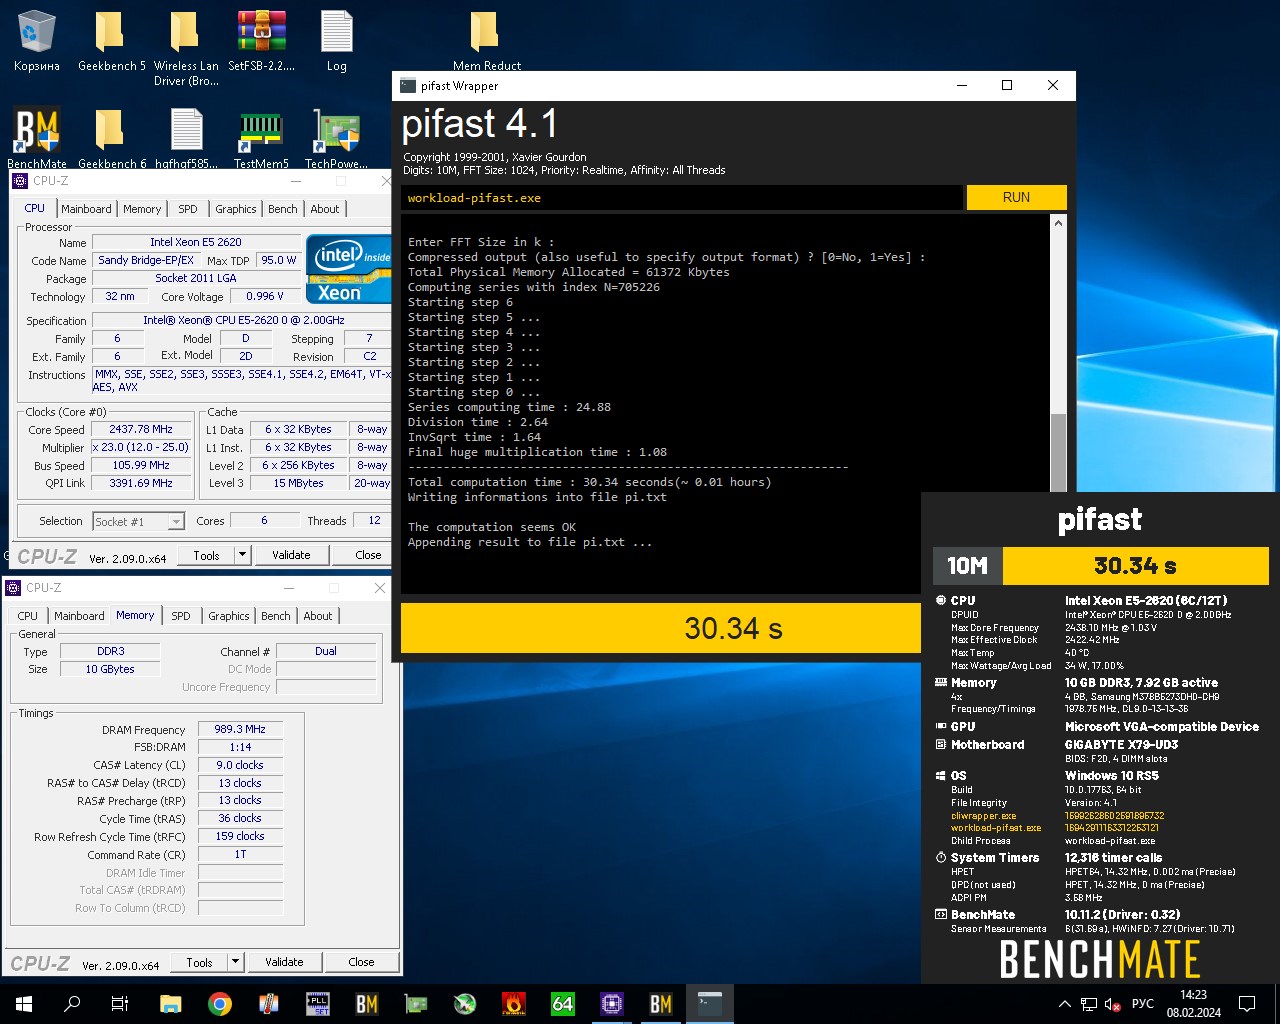Click yellow workload-pifast.exe entry in BenchMate panel
Screen dimensions: 1280x1024
[x=996, y=828]
